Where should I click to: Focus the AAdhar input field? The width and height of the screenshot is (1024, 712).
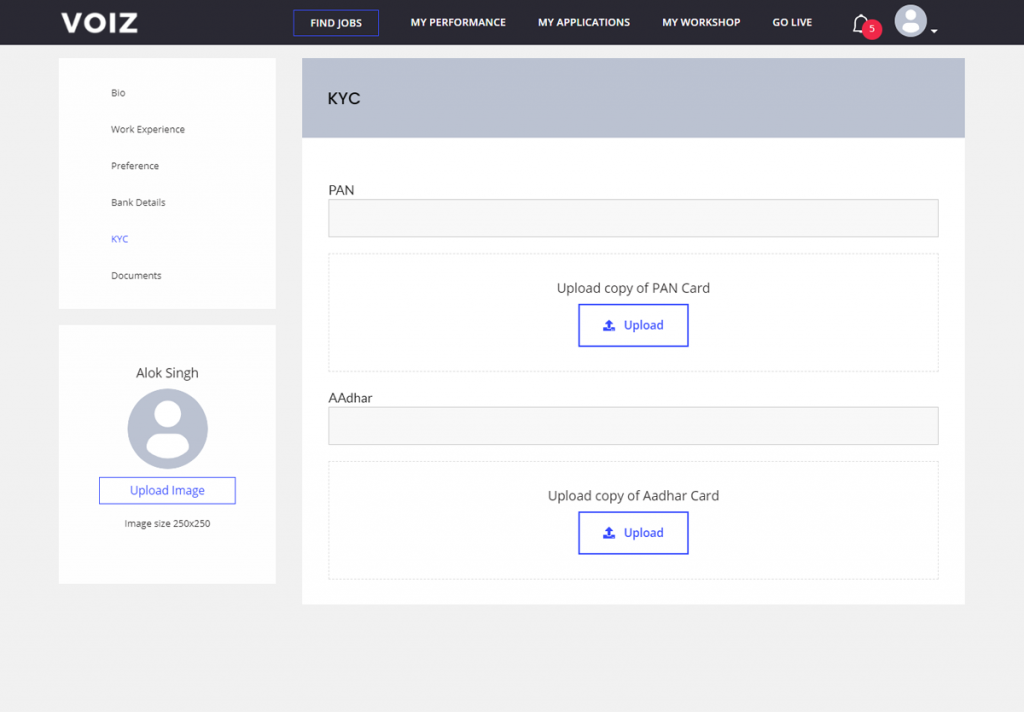coord(633,426)
